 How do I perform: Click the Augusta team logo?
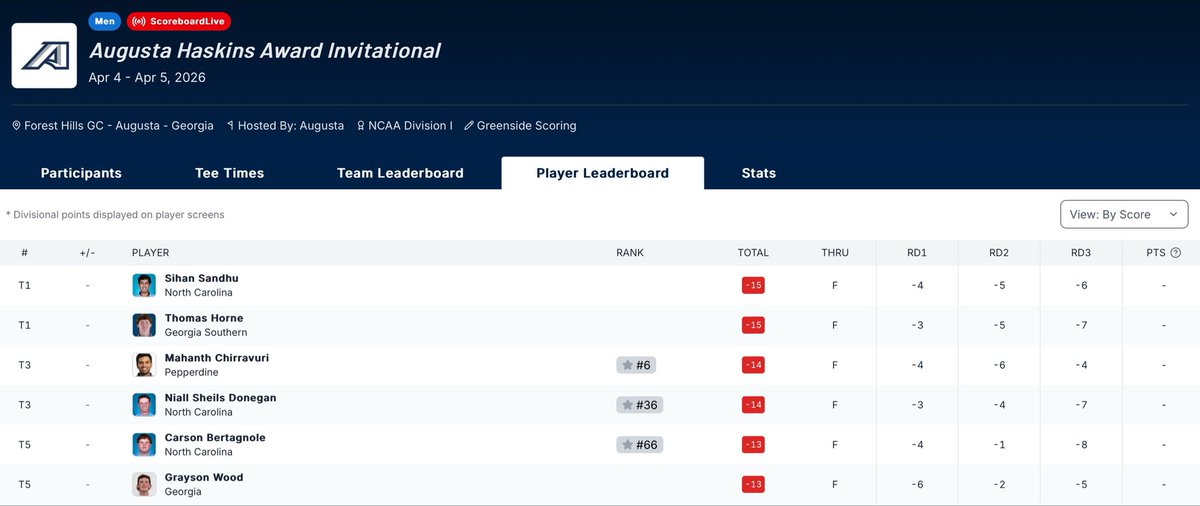44,56
